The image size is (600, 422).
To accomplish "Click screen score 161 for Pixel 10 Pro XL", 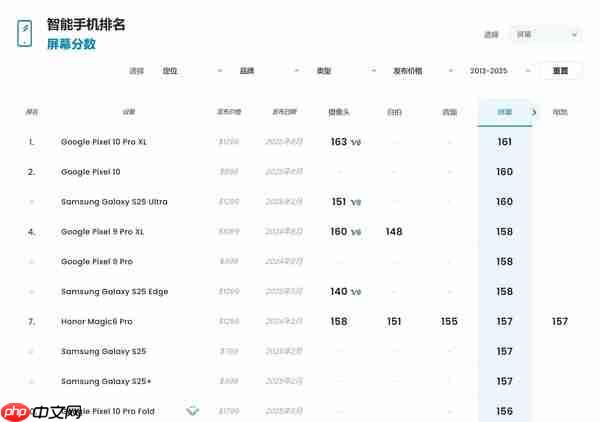I will [504, 142].
